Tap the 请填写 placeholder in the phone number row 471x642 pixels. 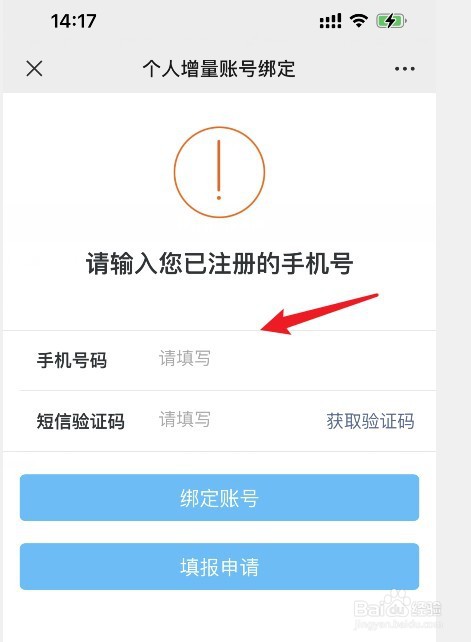coord(184,358)
